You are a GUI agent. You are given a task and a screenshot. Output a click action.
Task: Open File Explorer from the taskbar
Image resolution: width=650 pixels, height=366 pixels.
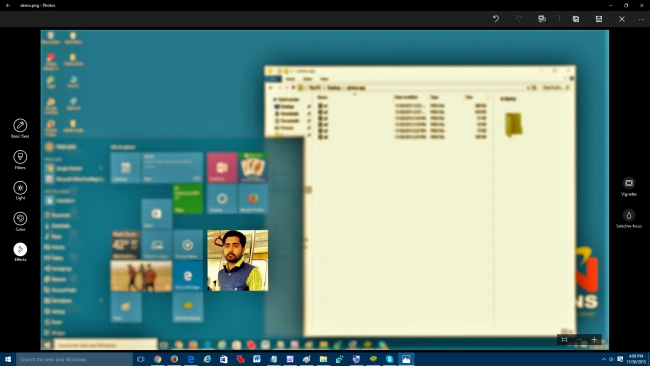coord(323,359)
